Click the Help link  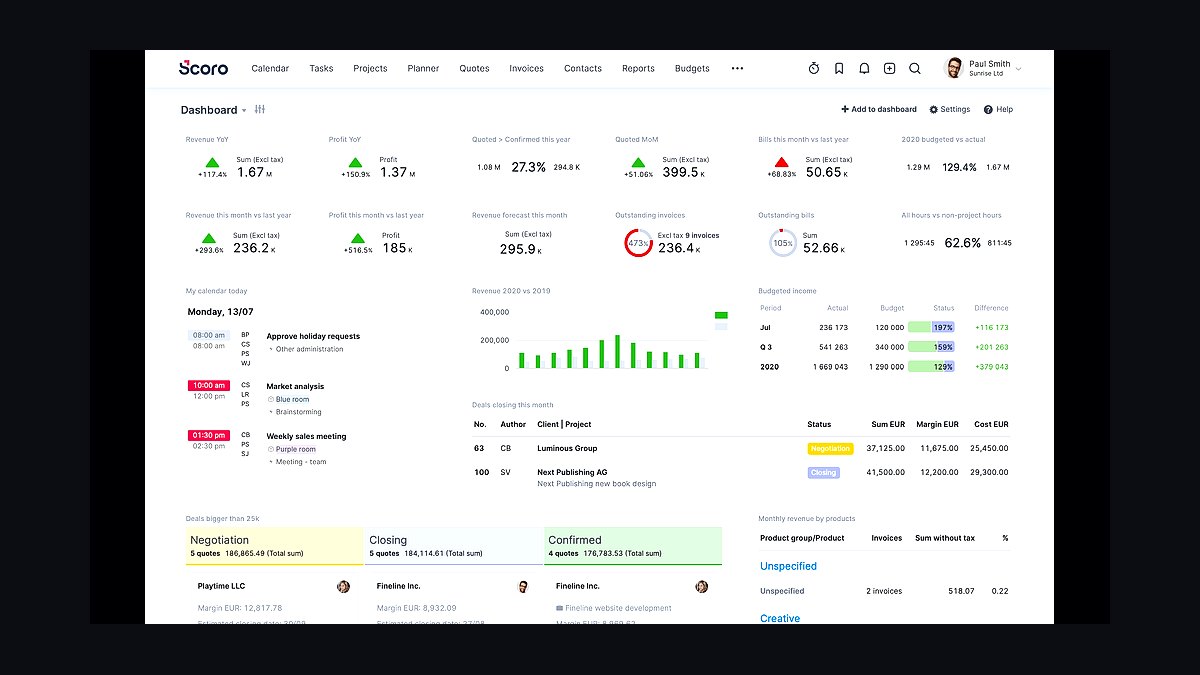click(x=998, y=109)
